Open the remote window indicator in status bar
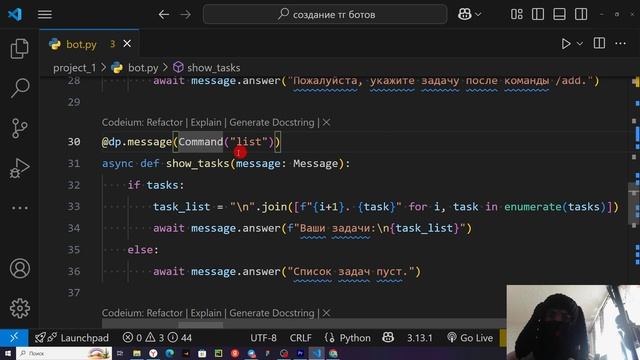Image resolution: width=640 pixels, height=360 pixels. 14,338
